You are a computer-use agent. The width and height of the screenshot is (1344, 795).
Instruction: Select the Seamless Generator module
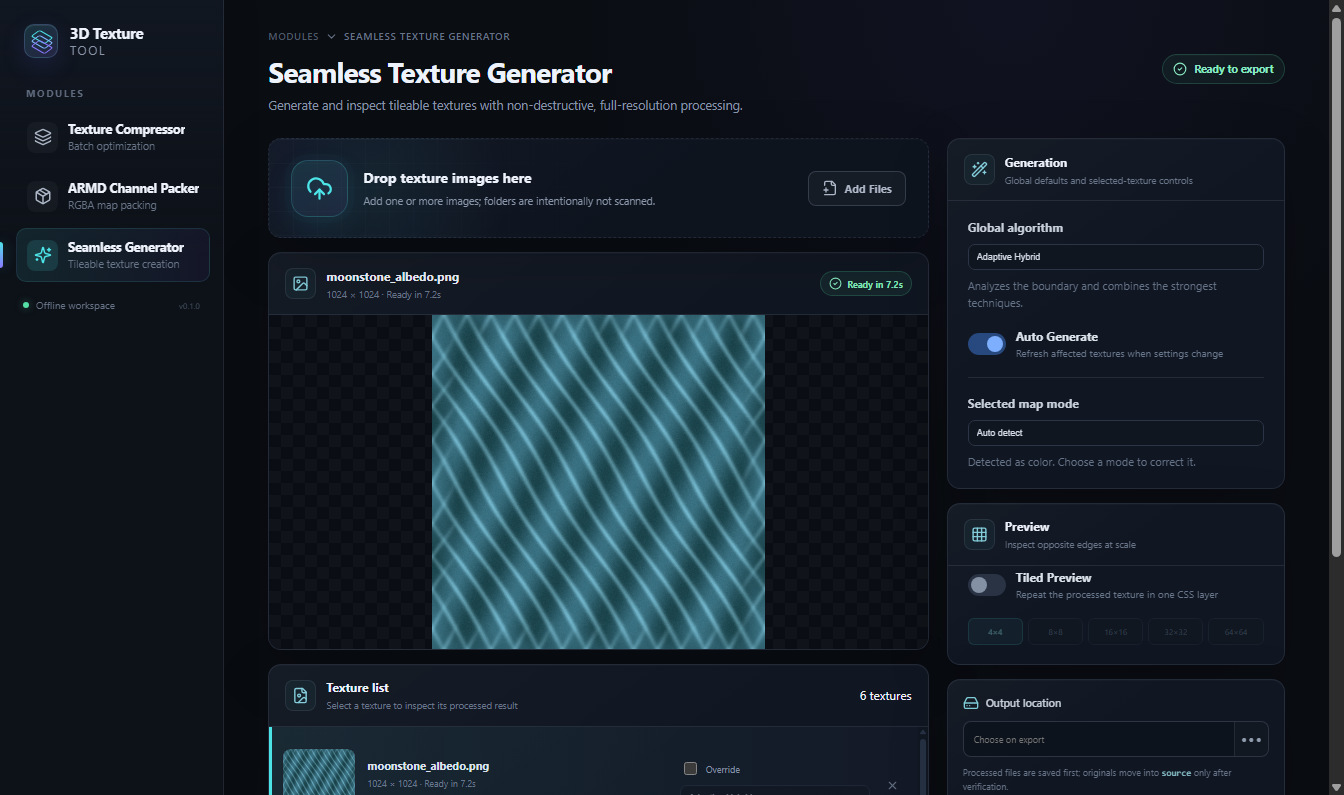click(113, 255)
